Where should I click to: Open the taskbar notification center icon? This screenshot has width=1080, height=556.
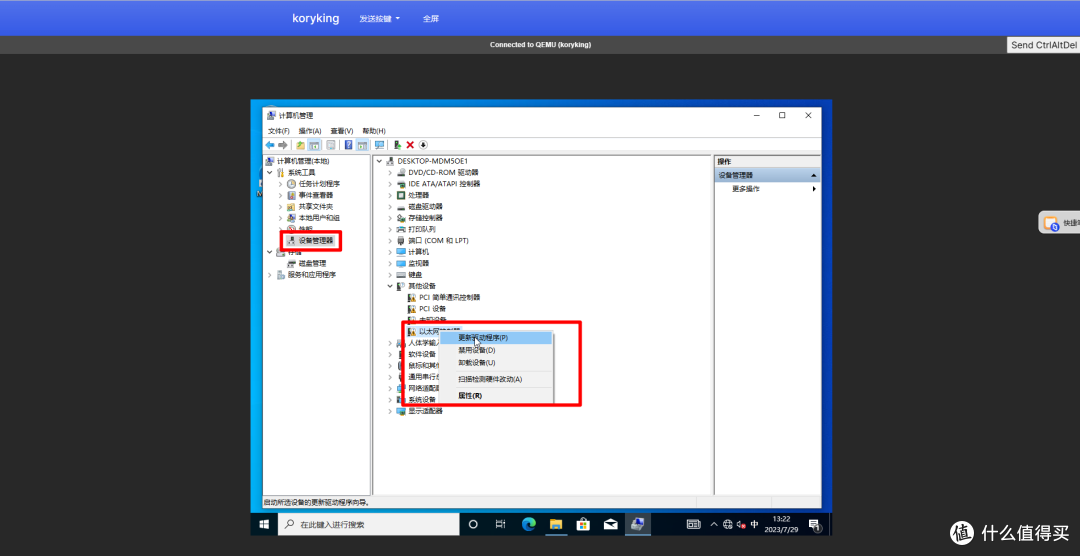coord(813,524)
